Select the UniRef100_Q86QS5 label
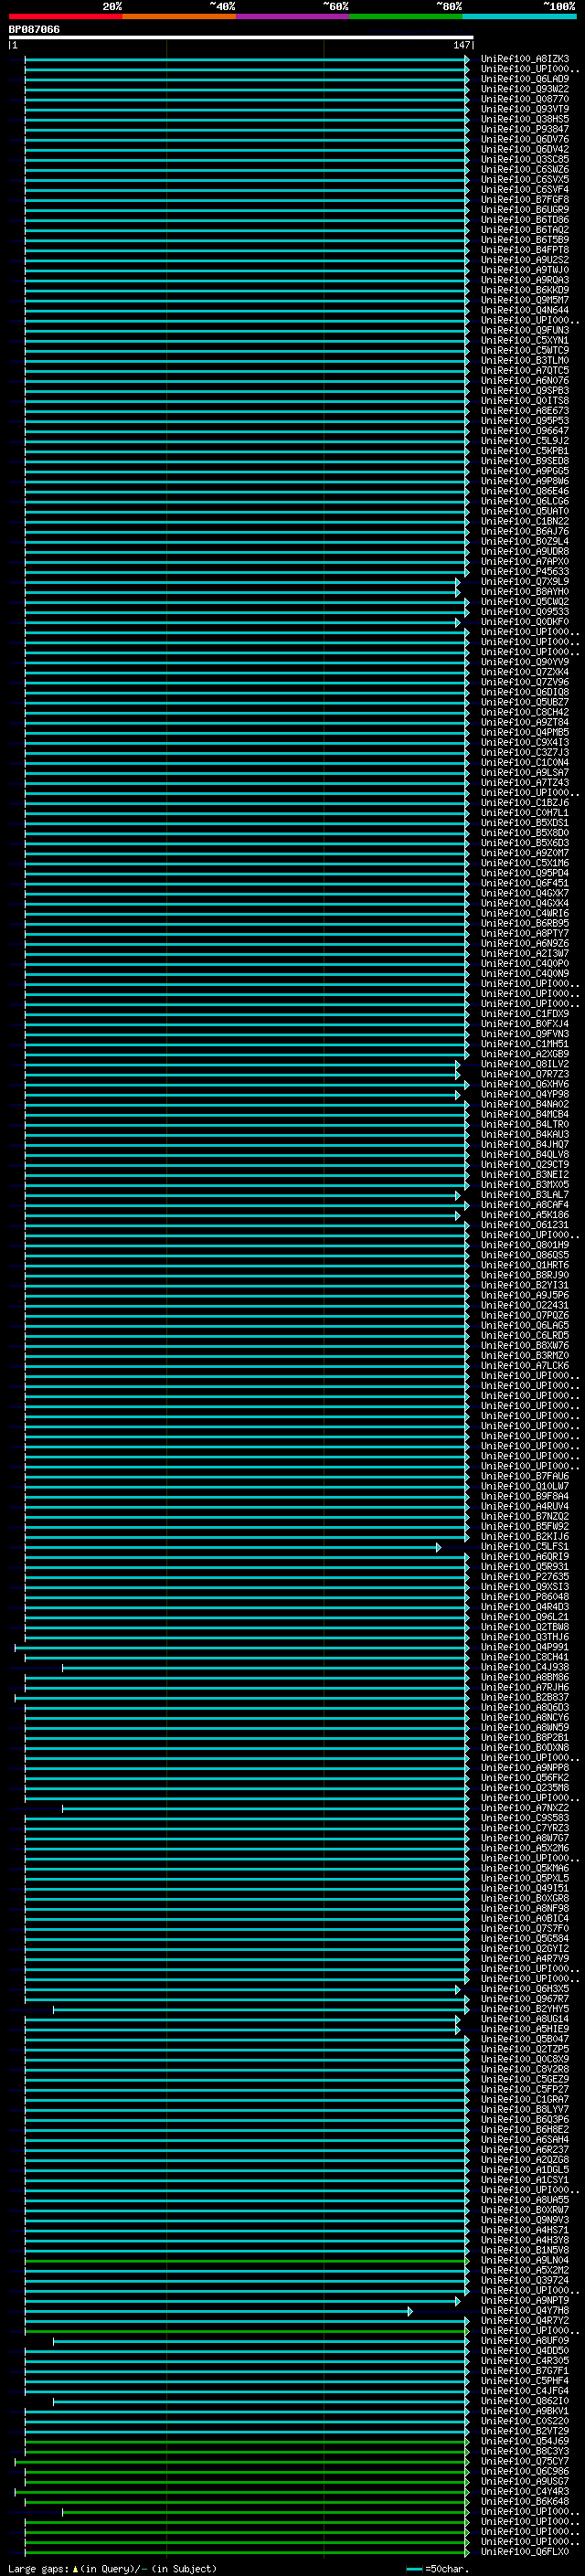Viewport: 585px width, 2576px height. (525, 1255)
